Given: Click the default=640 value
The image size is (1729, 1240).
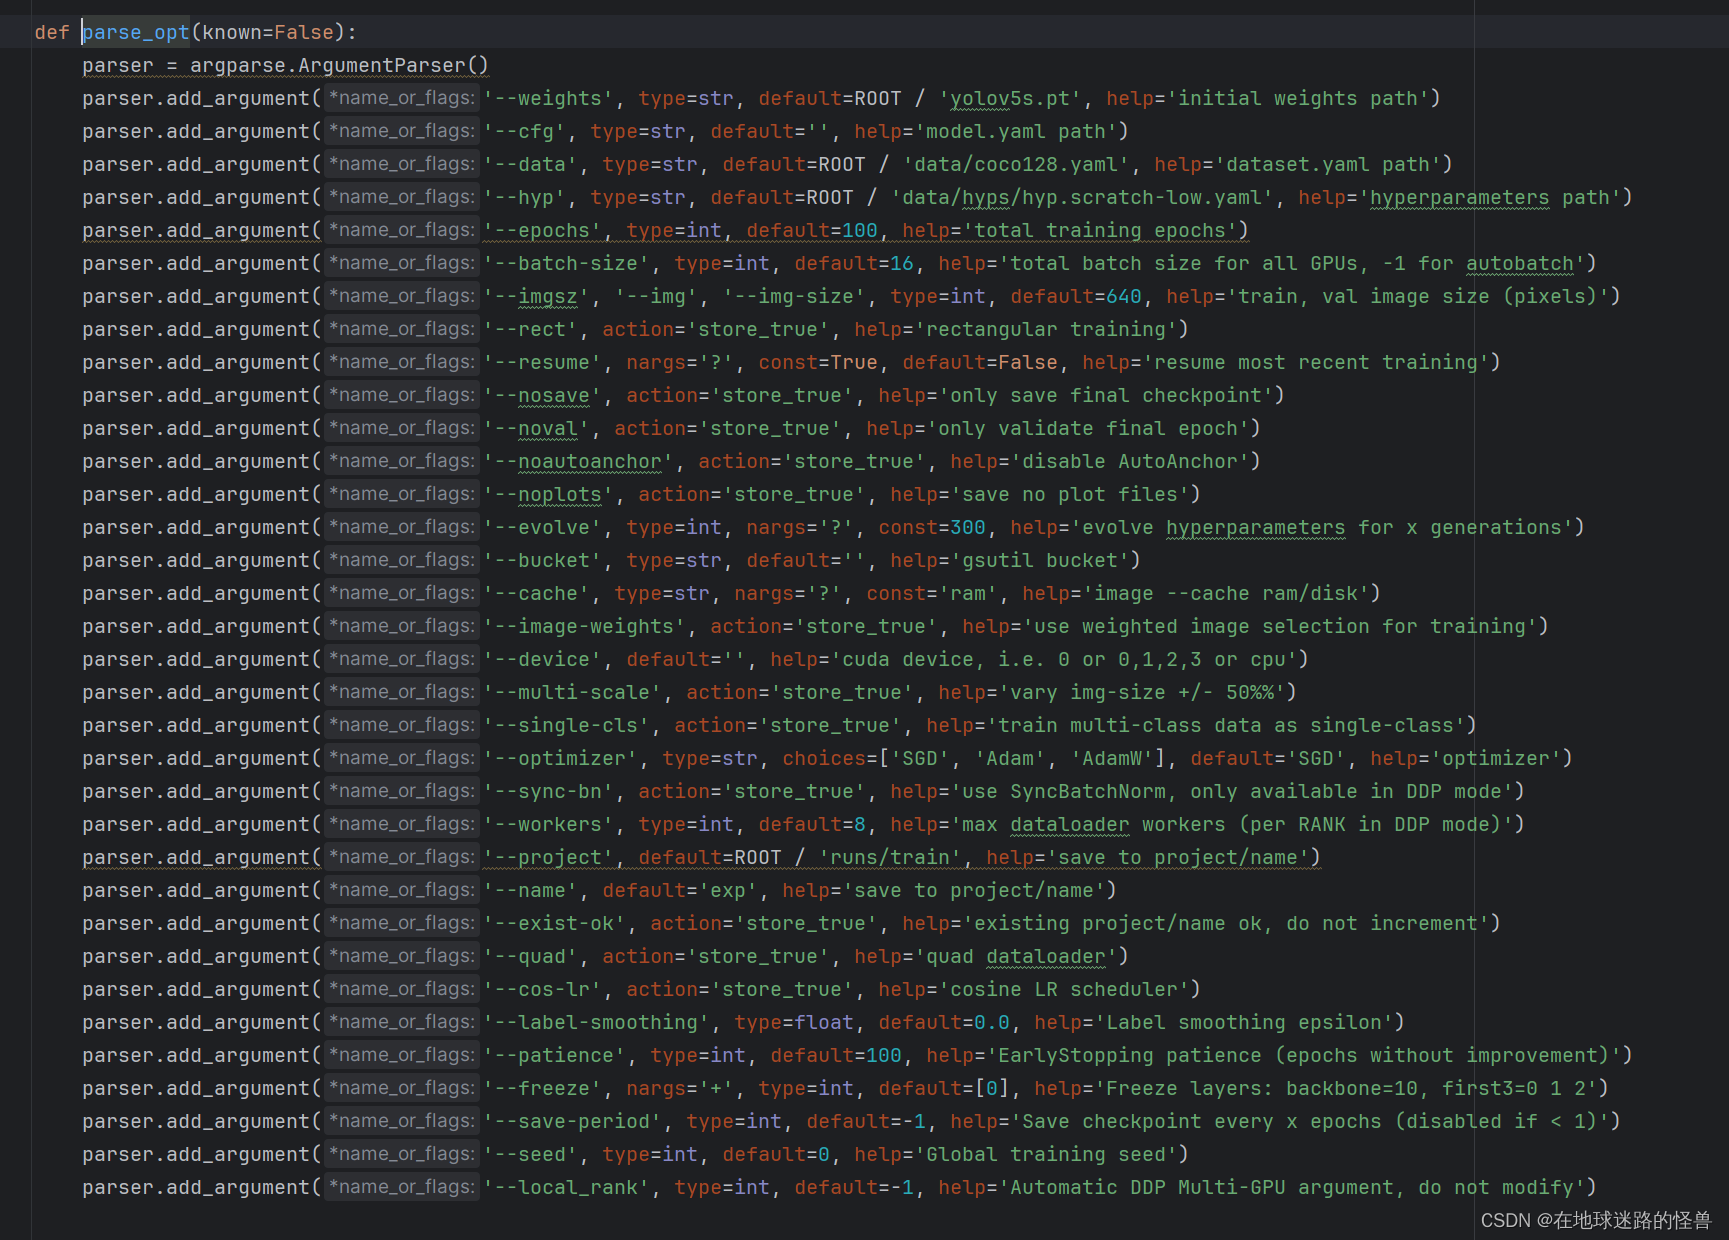Looking at the screenshot, I should pos(1076,296).
